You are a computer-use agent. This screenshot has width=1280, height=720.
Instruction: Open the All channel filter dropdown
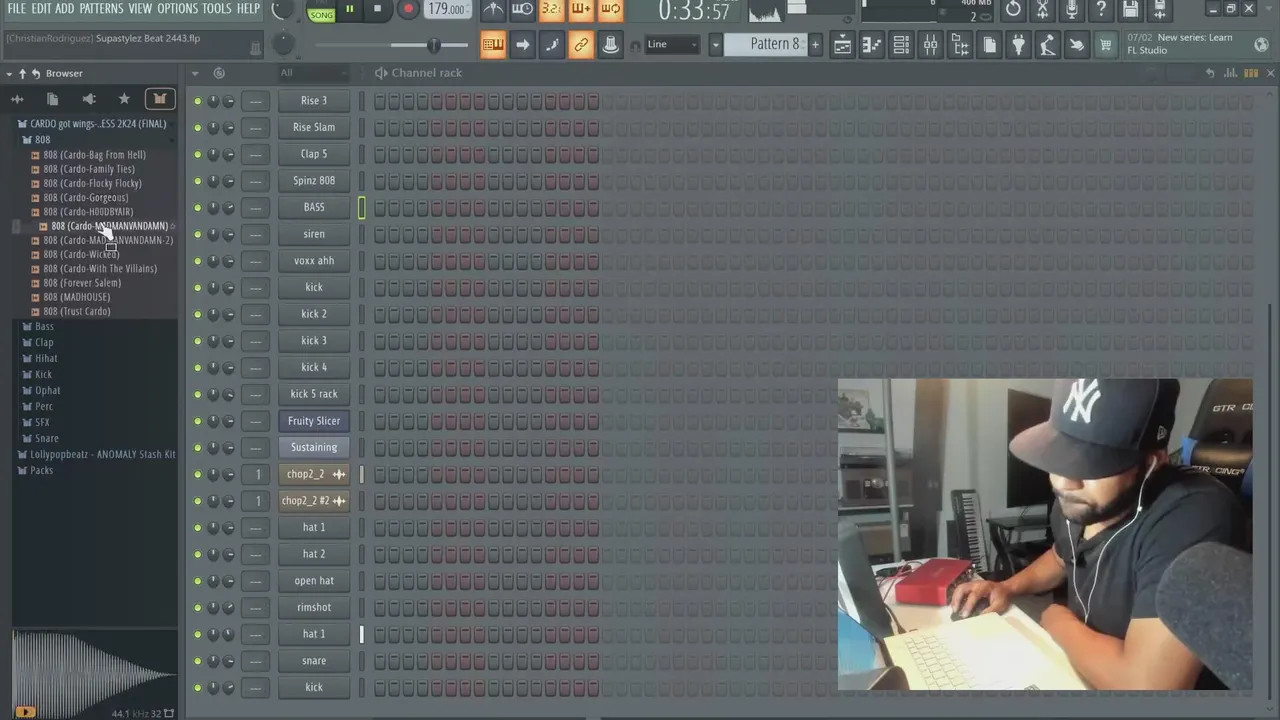(312, 73)
